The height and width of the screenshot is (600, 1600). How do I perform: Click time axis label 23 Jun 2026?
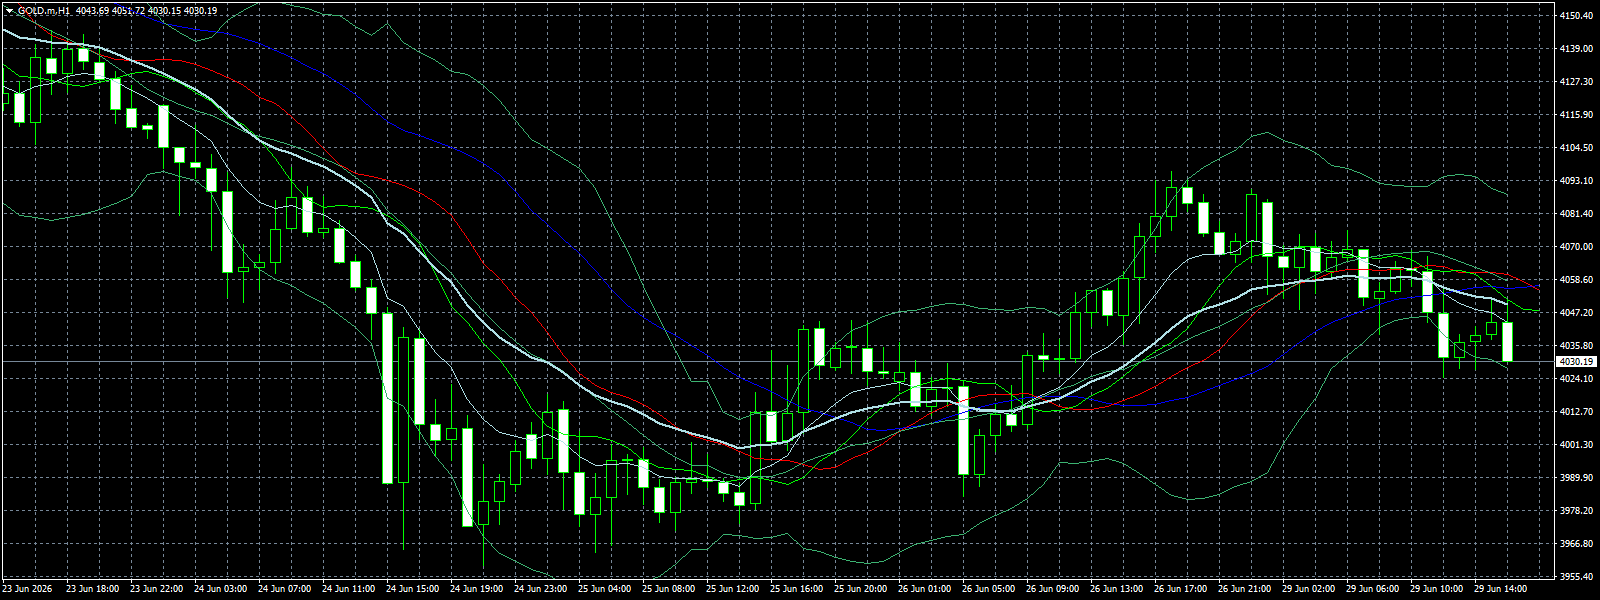pos(27,589)
